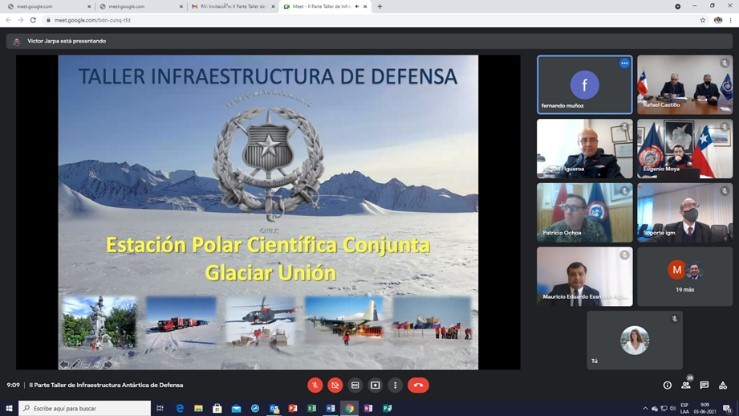739x416 pixels.
Task: Switch to the Gmail invitation tab
Action: coord(231,7)
